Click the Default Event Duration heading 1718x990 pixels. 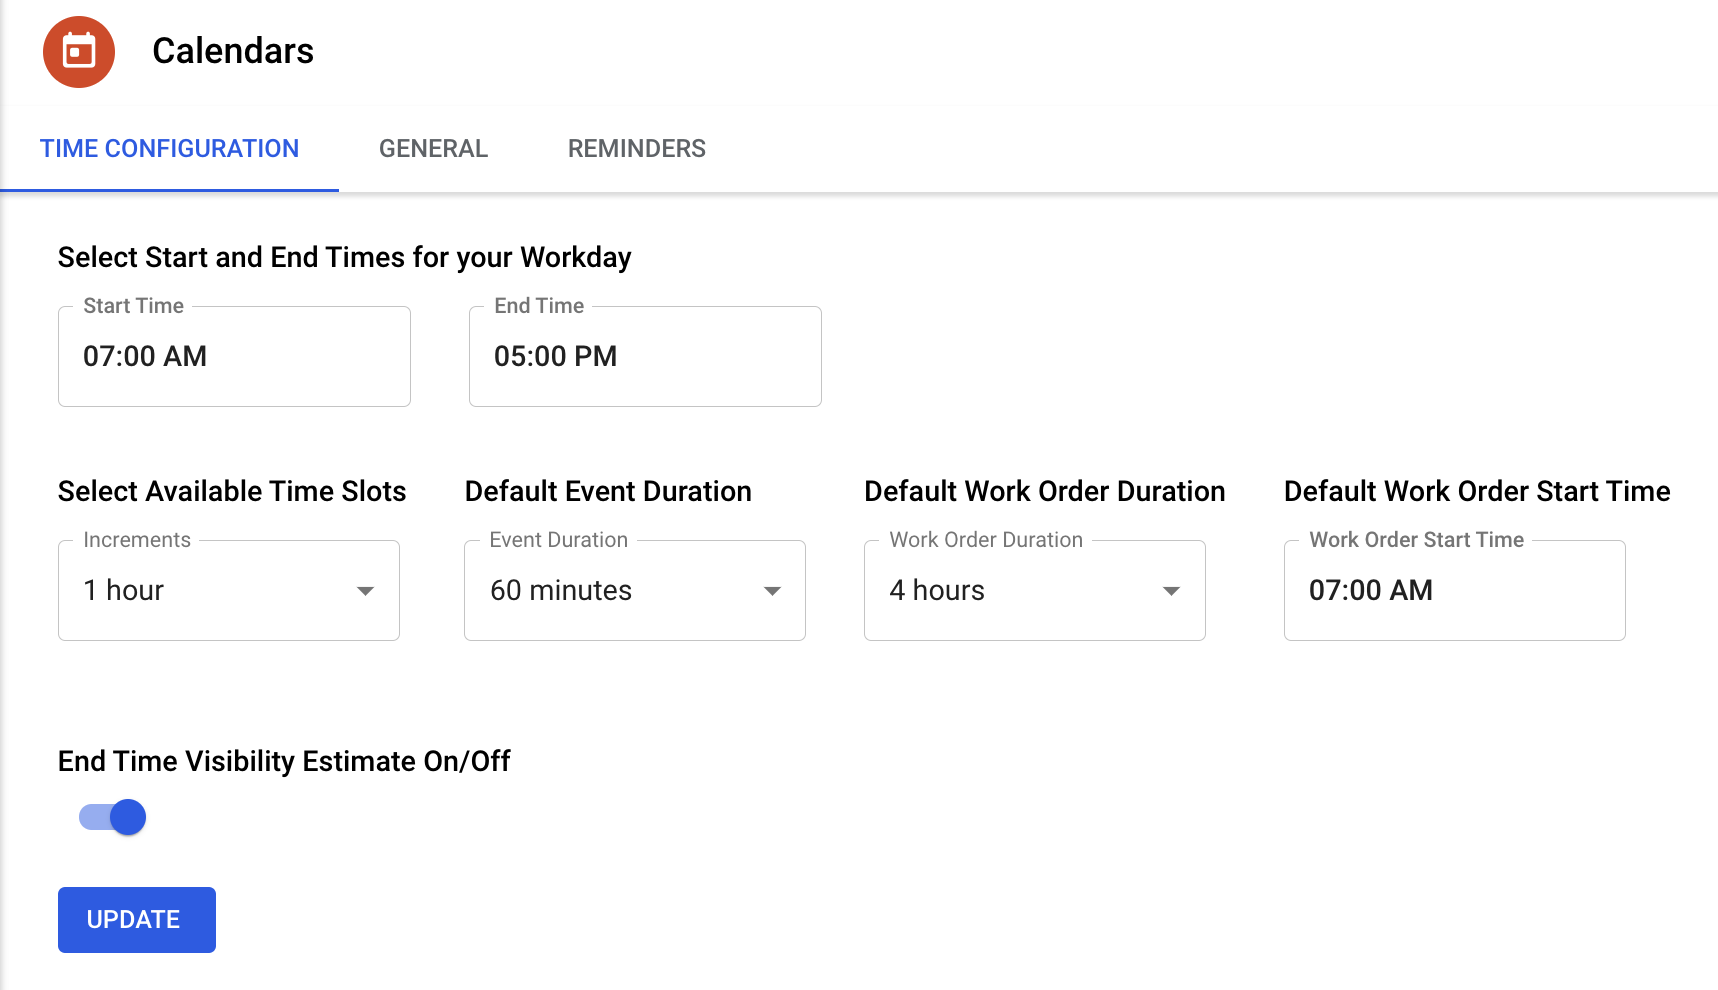[608, 491]
